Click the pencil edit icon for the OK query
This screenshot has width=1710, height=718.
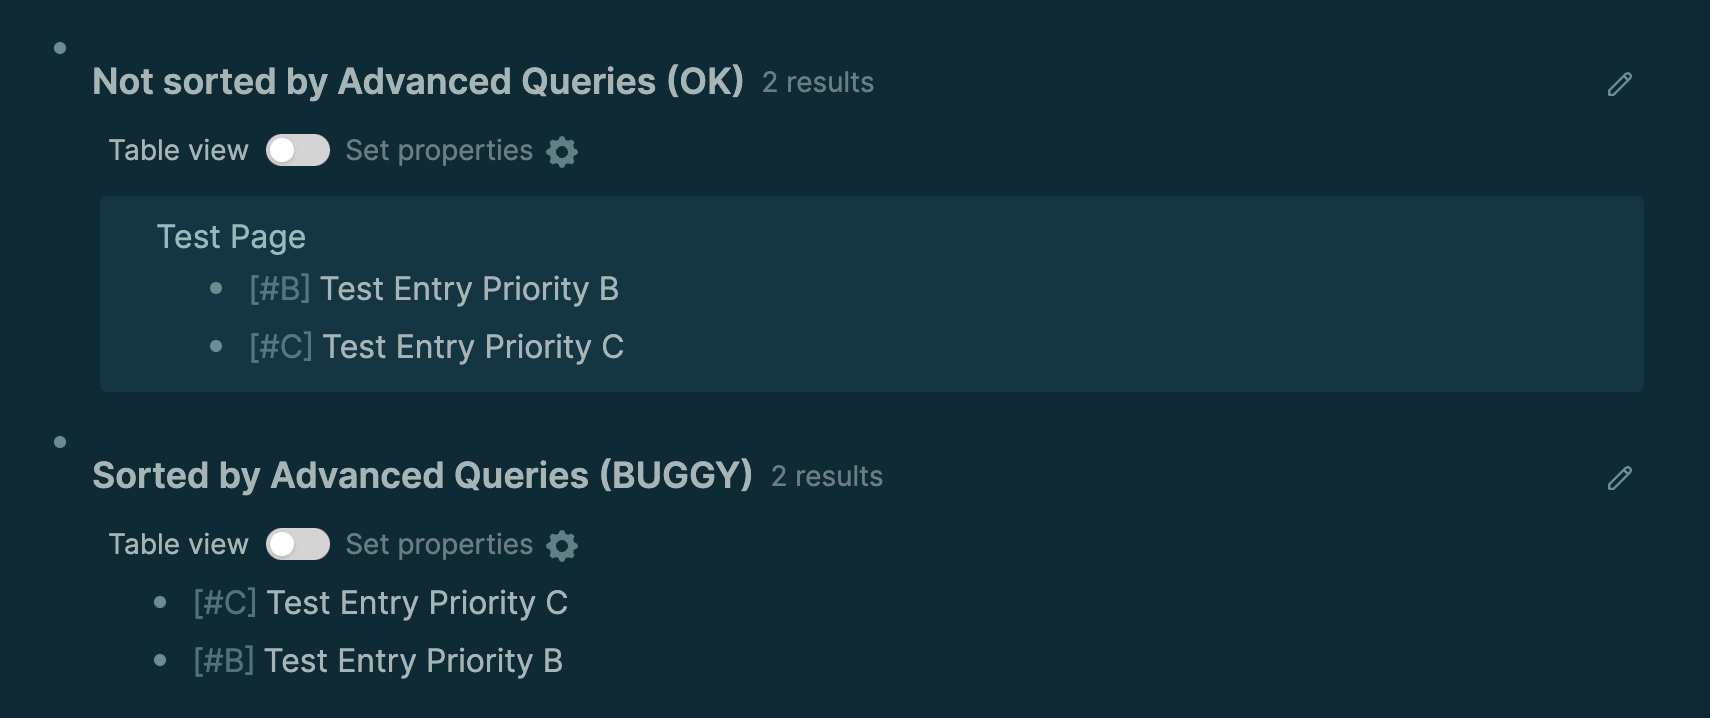pos(1621,85)
